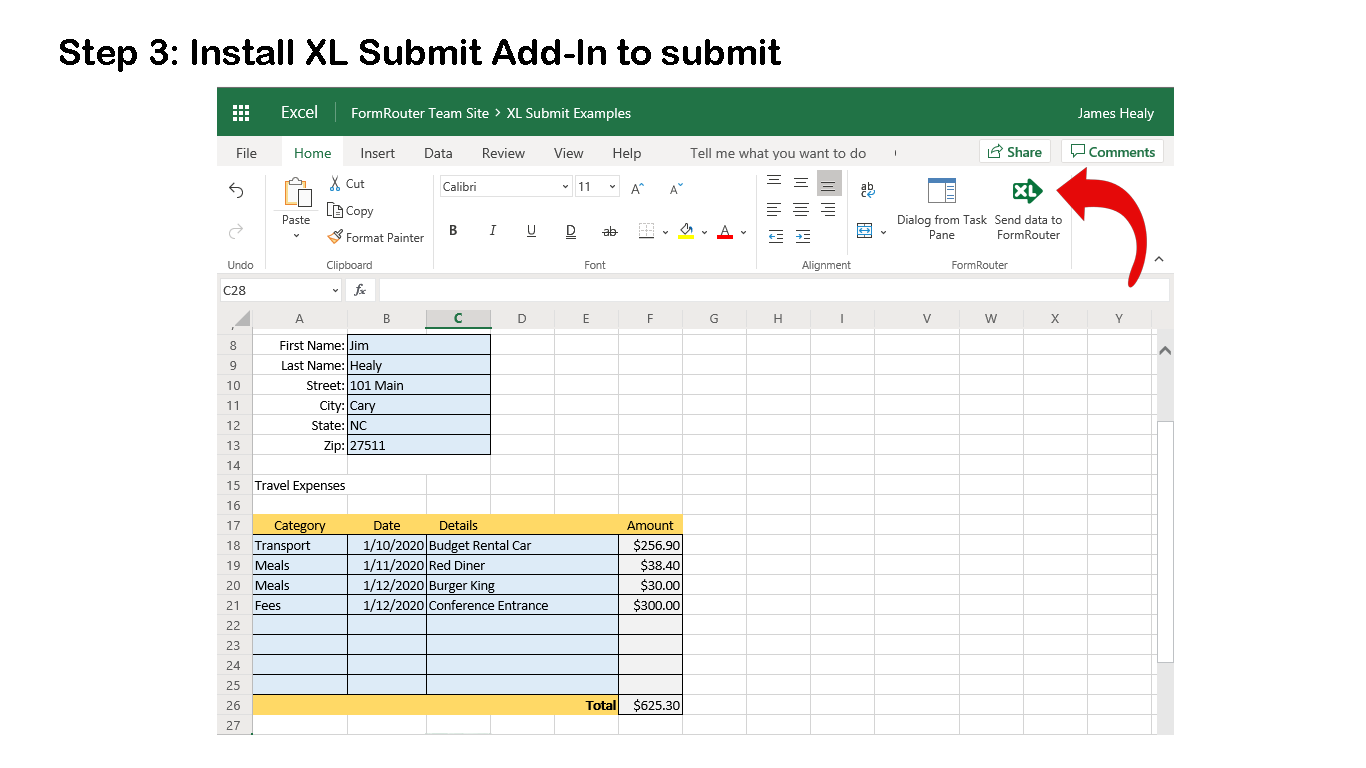Click Send data to FormRouter
The height and width of the screenshot is (768, 1366).
1028,209
